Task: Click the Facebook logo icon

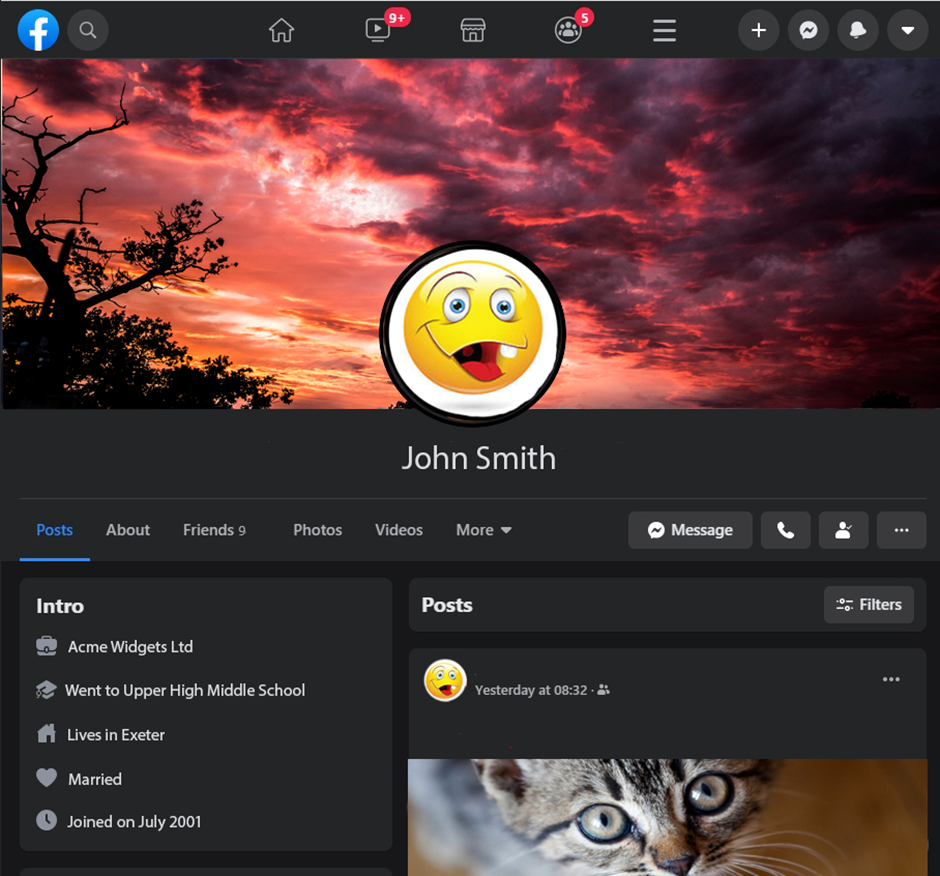Action: [x=38, y=31]
